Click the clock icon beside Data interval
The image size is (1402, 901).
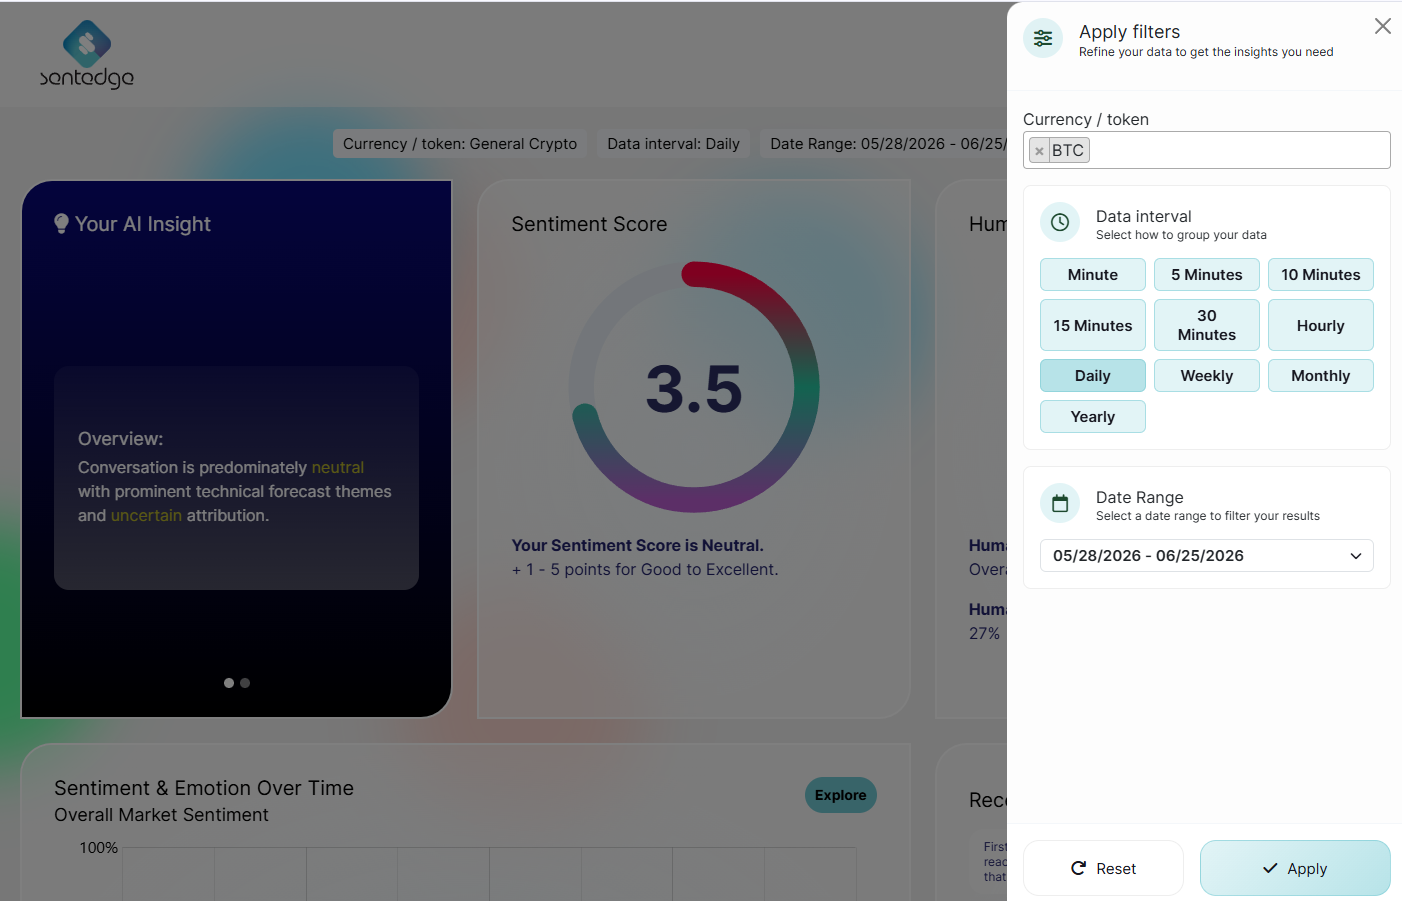click(1060, 222)
